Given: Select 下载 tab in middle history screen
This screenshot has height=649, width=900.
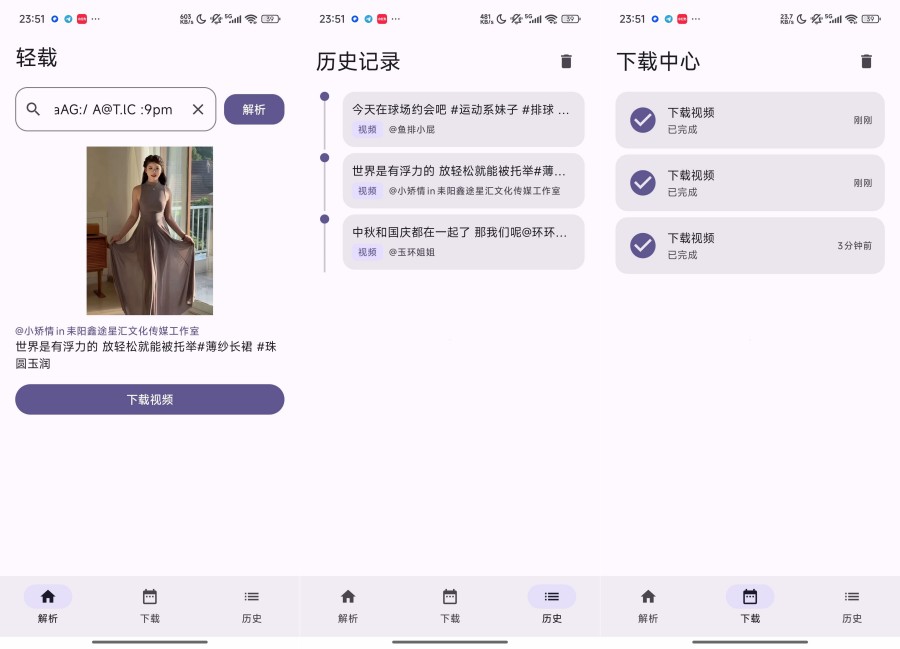Looking at the screenshot, I should [x=450, y=605].
